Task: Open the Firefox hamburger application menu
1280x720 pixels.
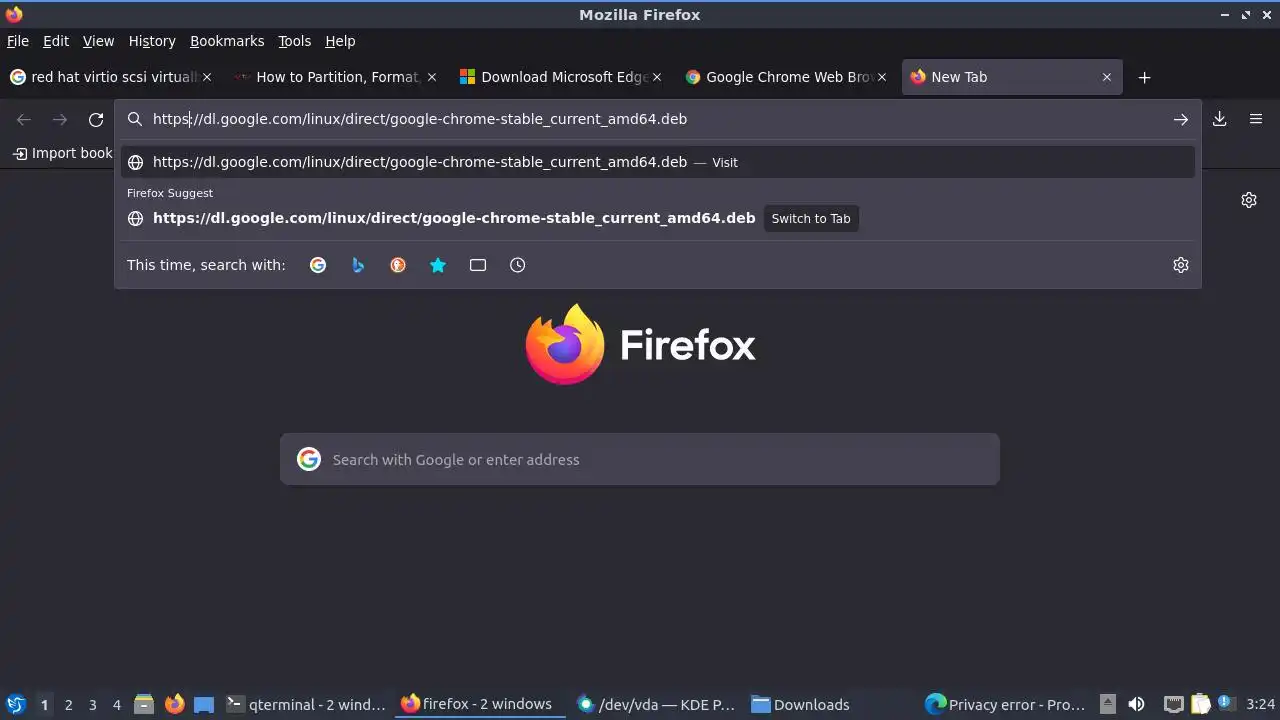Action: click(1256, 119)
